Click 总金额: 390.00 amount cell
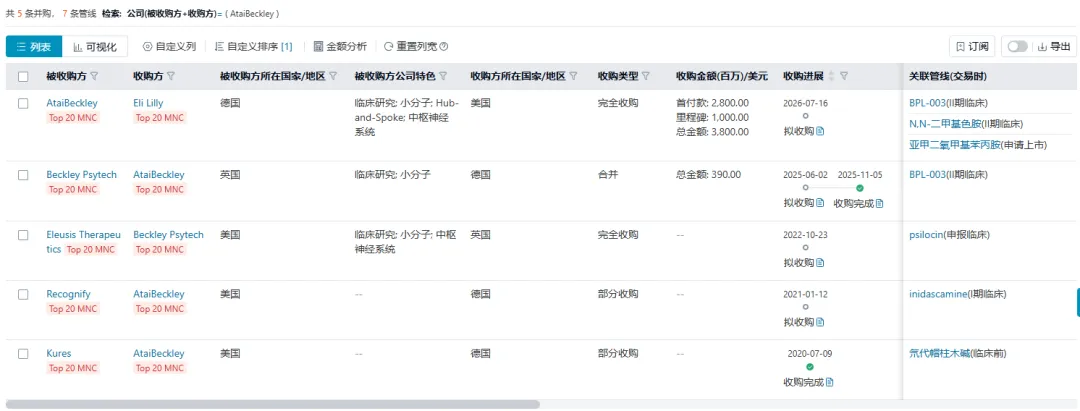The image size is (1080, 411). click(x=709, y=175)
